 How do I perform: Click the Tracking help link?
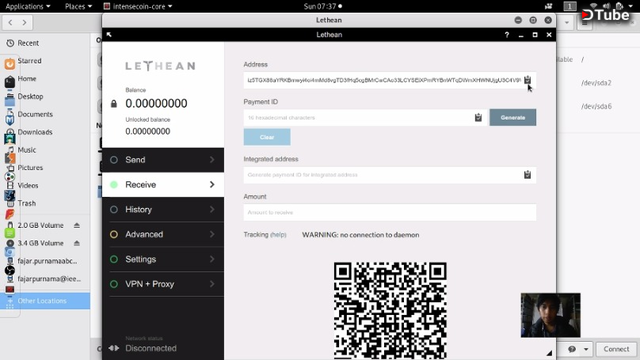(278, 235)
